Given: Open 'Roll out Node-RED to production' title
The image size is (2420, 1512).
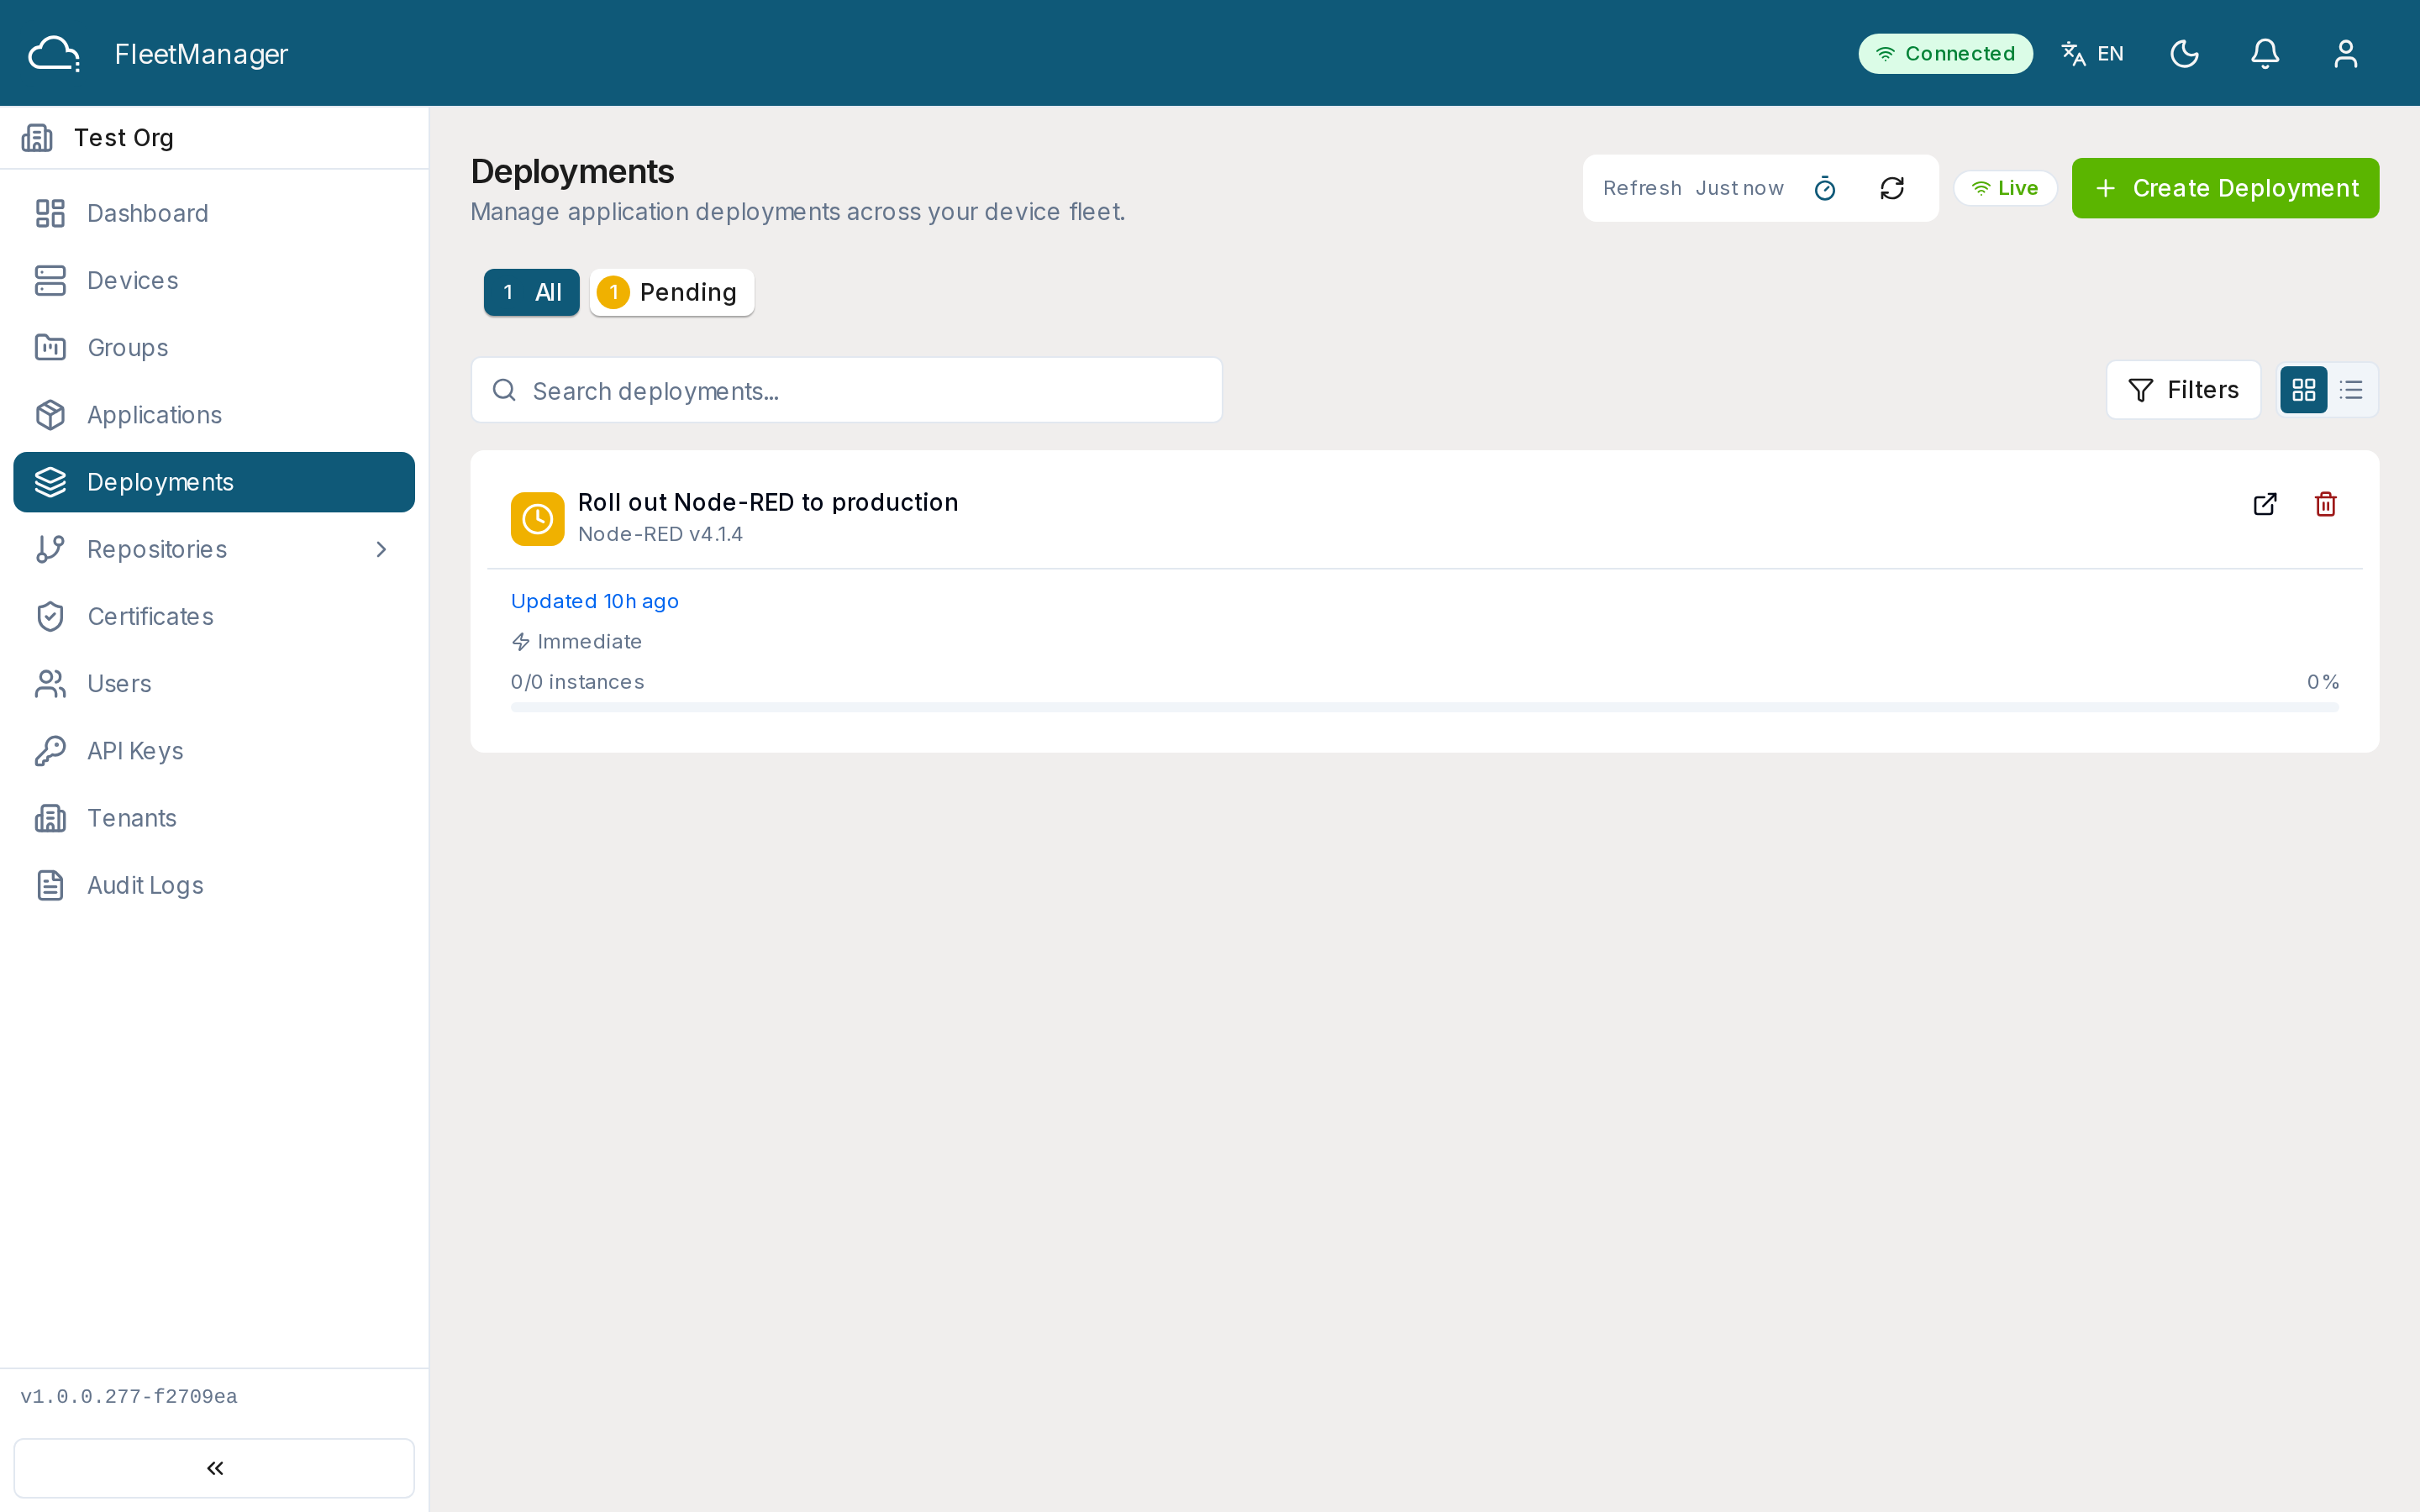Looking at the screenshot, I should tap(768, 502).
